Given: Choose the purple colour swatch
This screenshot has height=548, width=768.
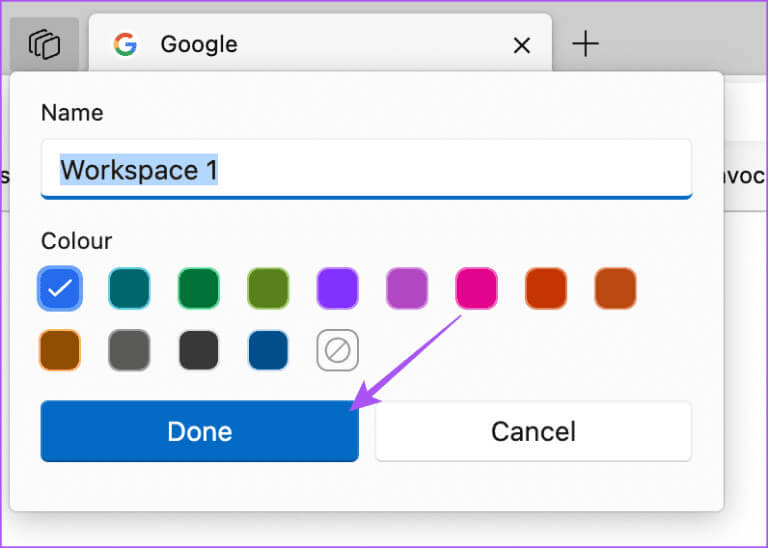Looking at the screenshot, I should click(x=337, y=288).
